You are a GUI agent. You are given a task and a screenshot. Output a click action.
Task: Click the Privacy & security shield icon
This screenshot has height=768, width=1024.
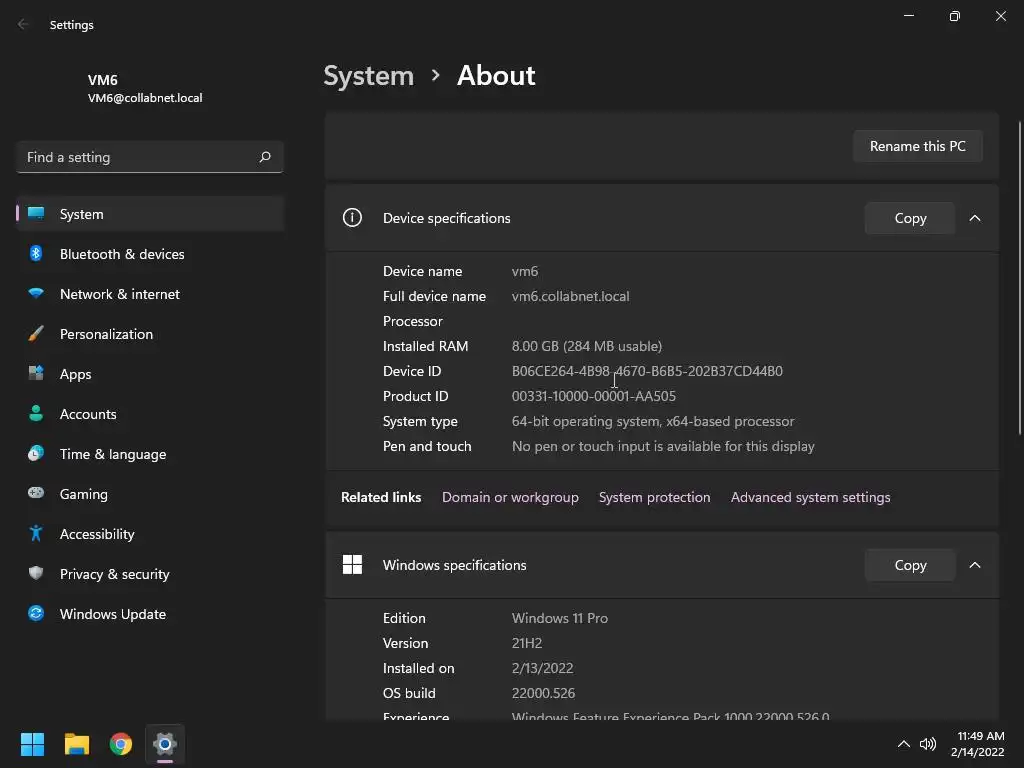pyautogui.click(x=36, y=574)
